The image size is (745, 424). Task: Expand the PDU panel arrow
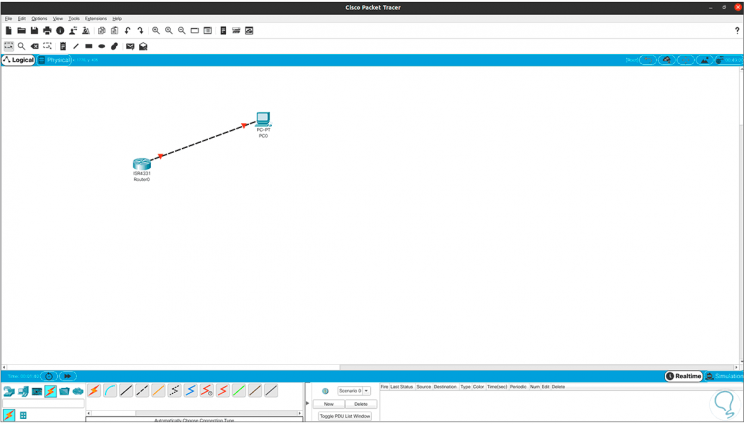307,403
